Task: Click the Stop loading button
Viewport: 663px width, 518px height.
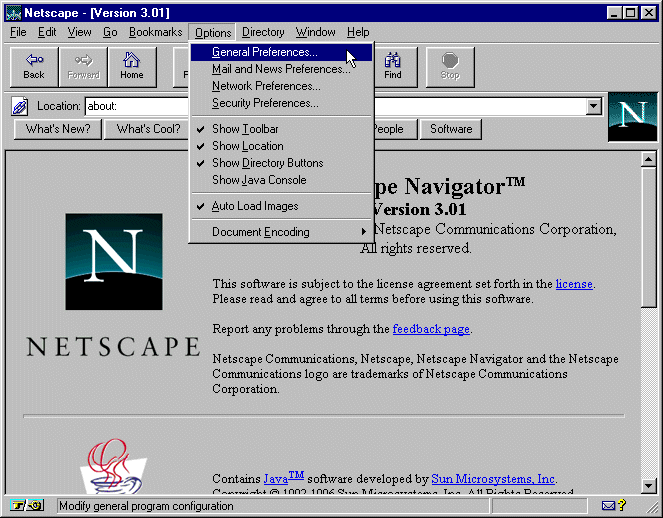Action: pyautogui.click(x=450, y=67)
